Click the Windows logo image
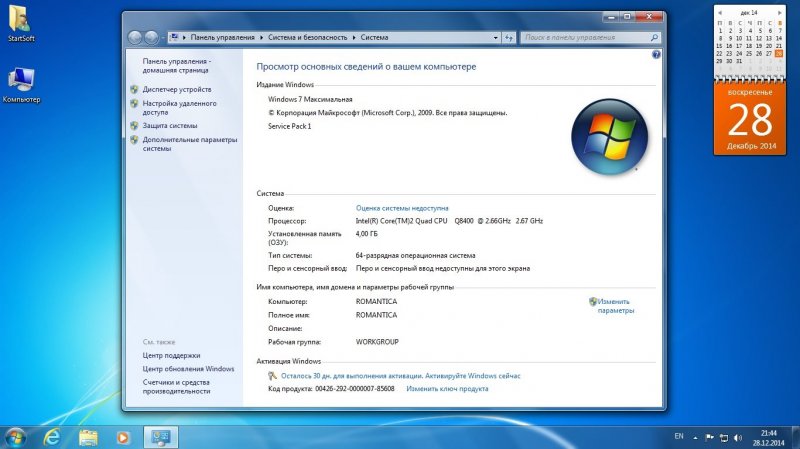This screenshot has width=800, height=449. (x=610, y=137)
